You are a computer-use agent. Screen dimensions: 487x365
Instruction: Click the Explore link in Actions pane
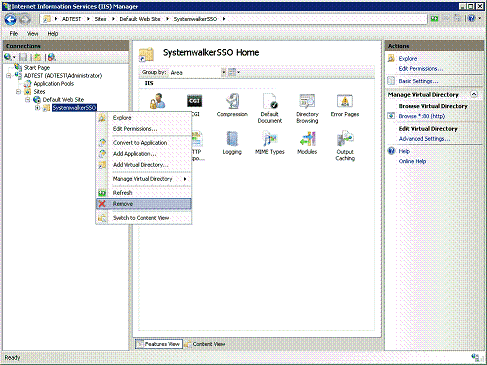pyautogui.click(x=408, y=58)
